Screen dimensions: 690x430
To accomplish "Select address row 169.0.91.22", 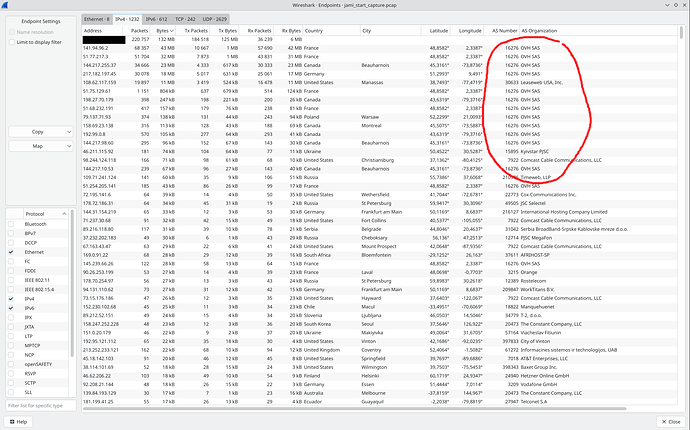I will coord(379,255).
